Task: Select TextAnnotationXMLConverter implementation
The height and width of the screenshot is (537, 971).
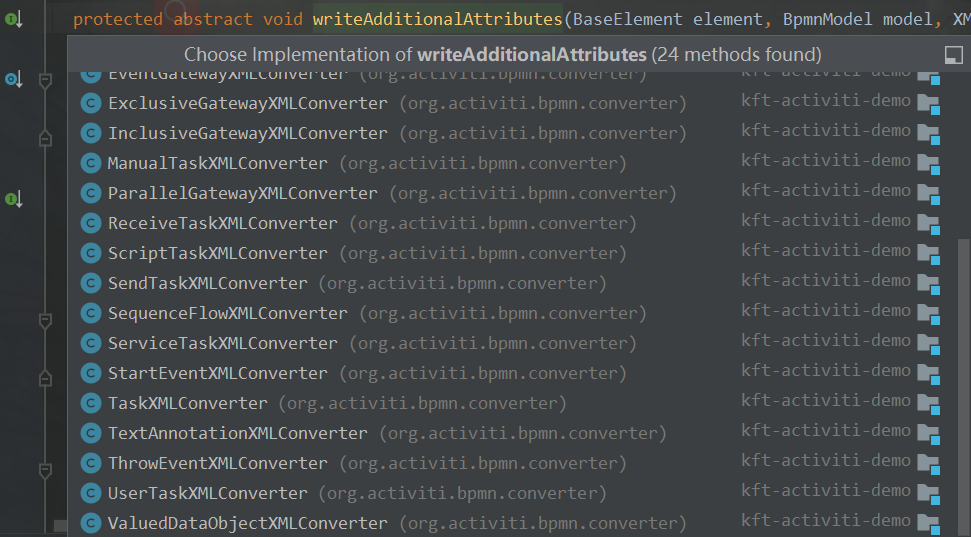Action: (x=514, y=434)
